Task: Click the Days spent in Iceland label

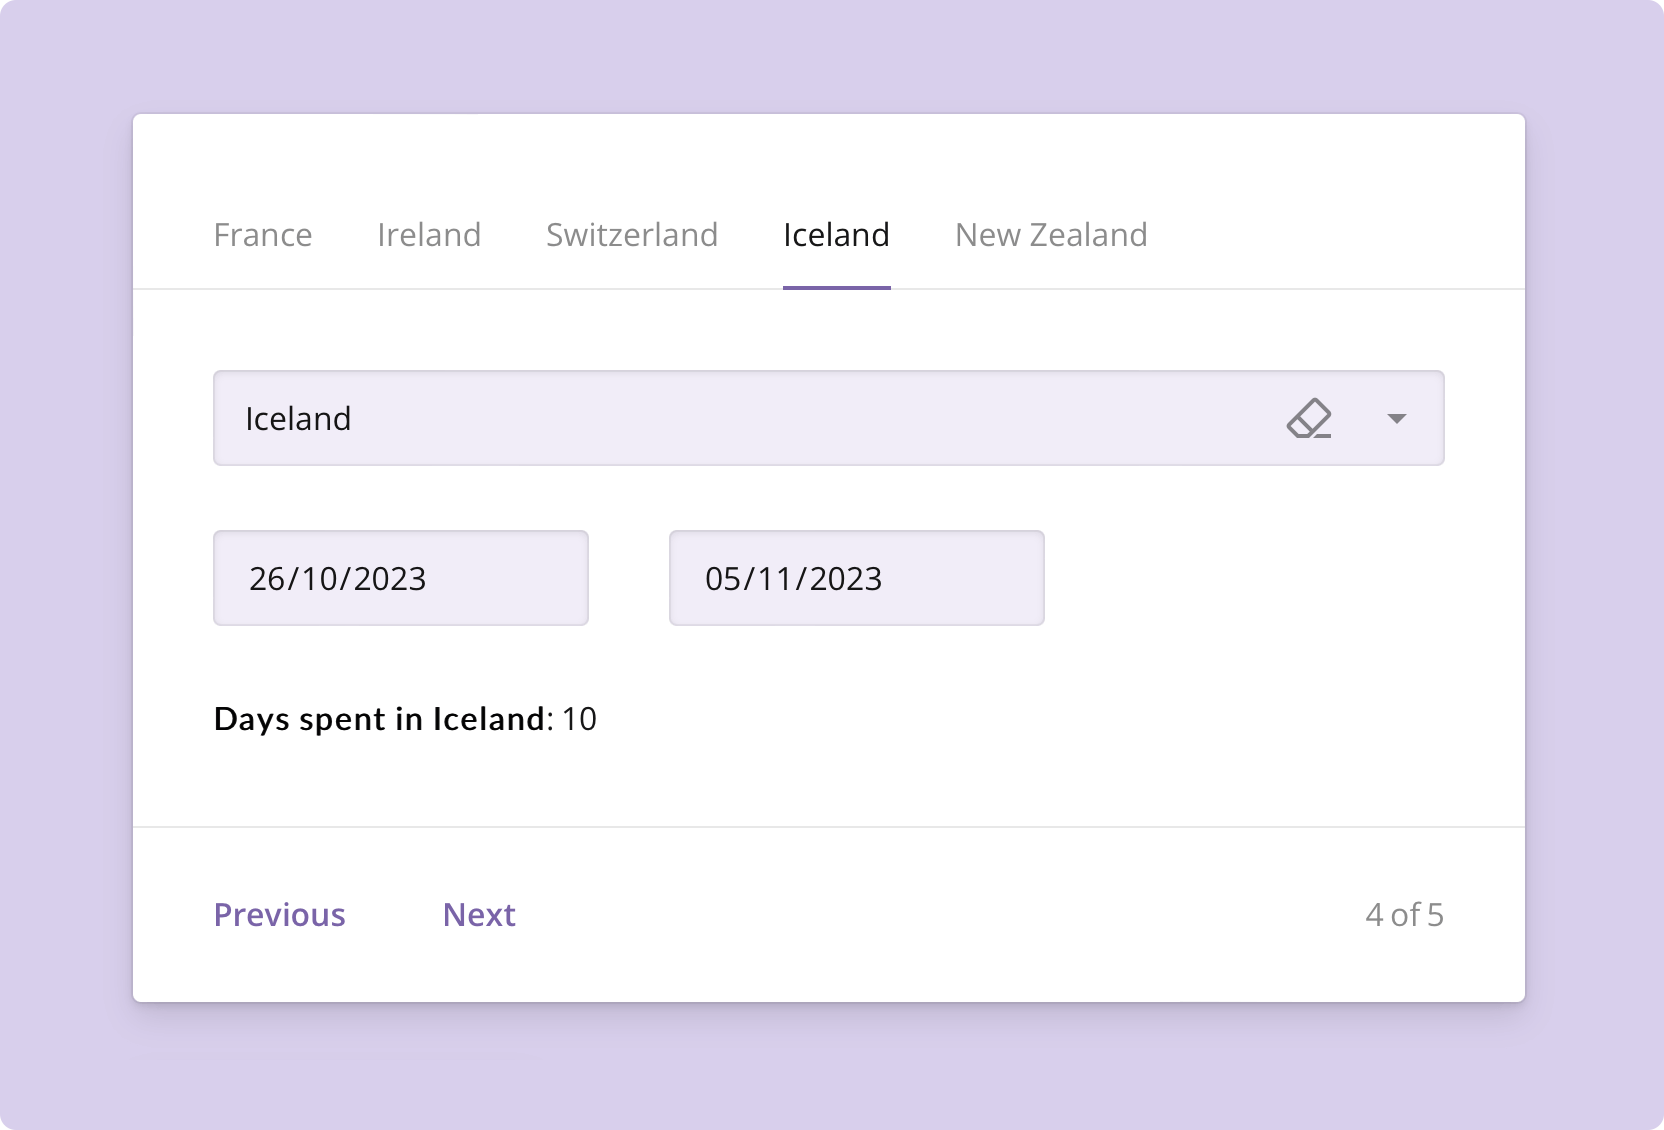Action: click(x=378, y=718)
